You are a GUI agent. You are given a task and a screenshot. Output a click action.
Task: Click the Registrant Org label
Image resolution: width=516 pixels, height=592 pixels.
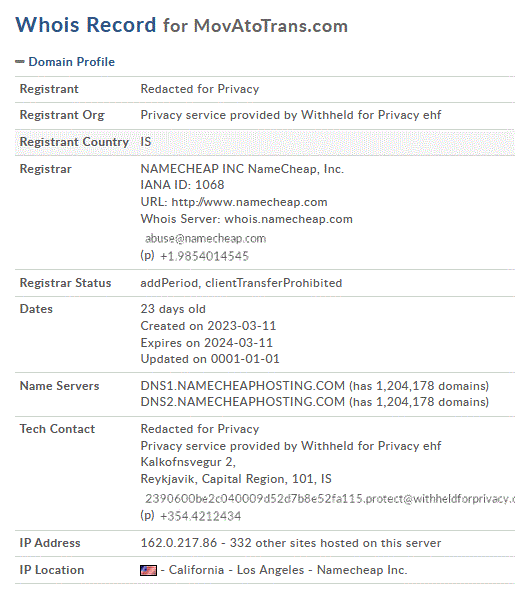pyautogui.click(x=62, y=115)
